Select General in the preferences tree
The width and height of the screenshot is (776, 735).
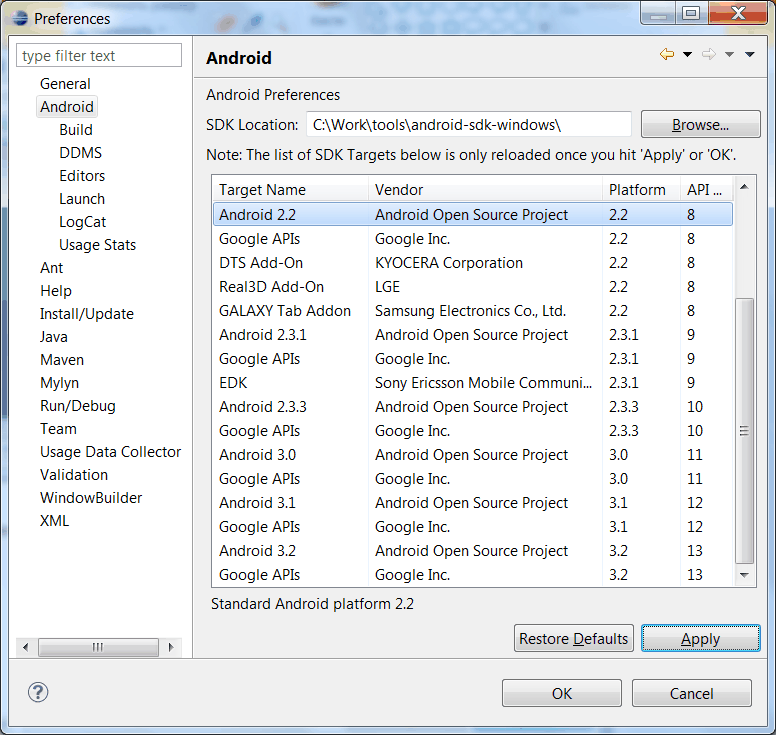click(x=65, y=84)
